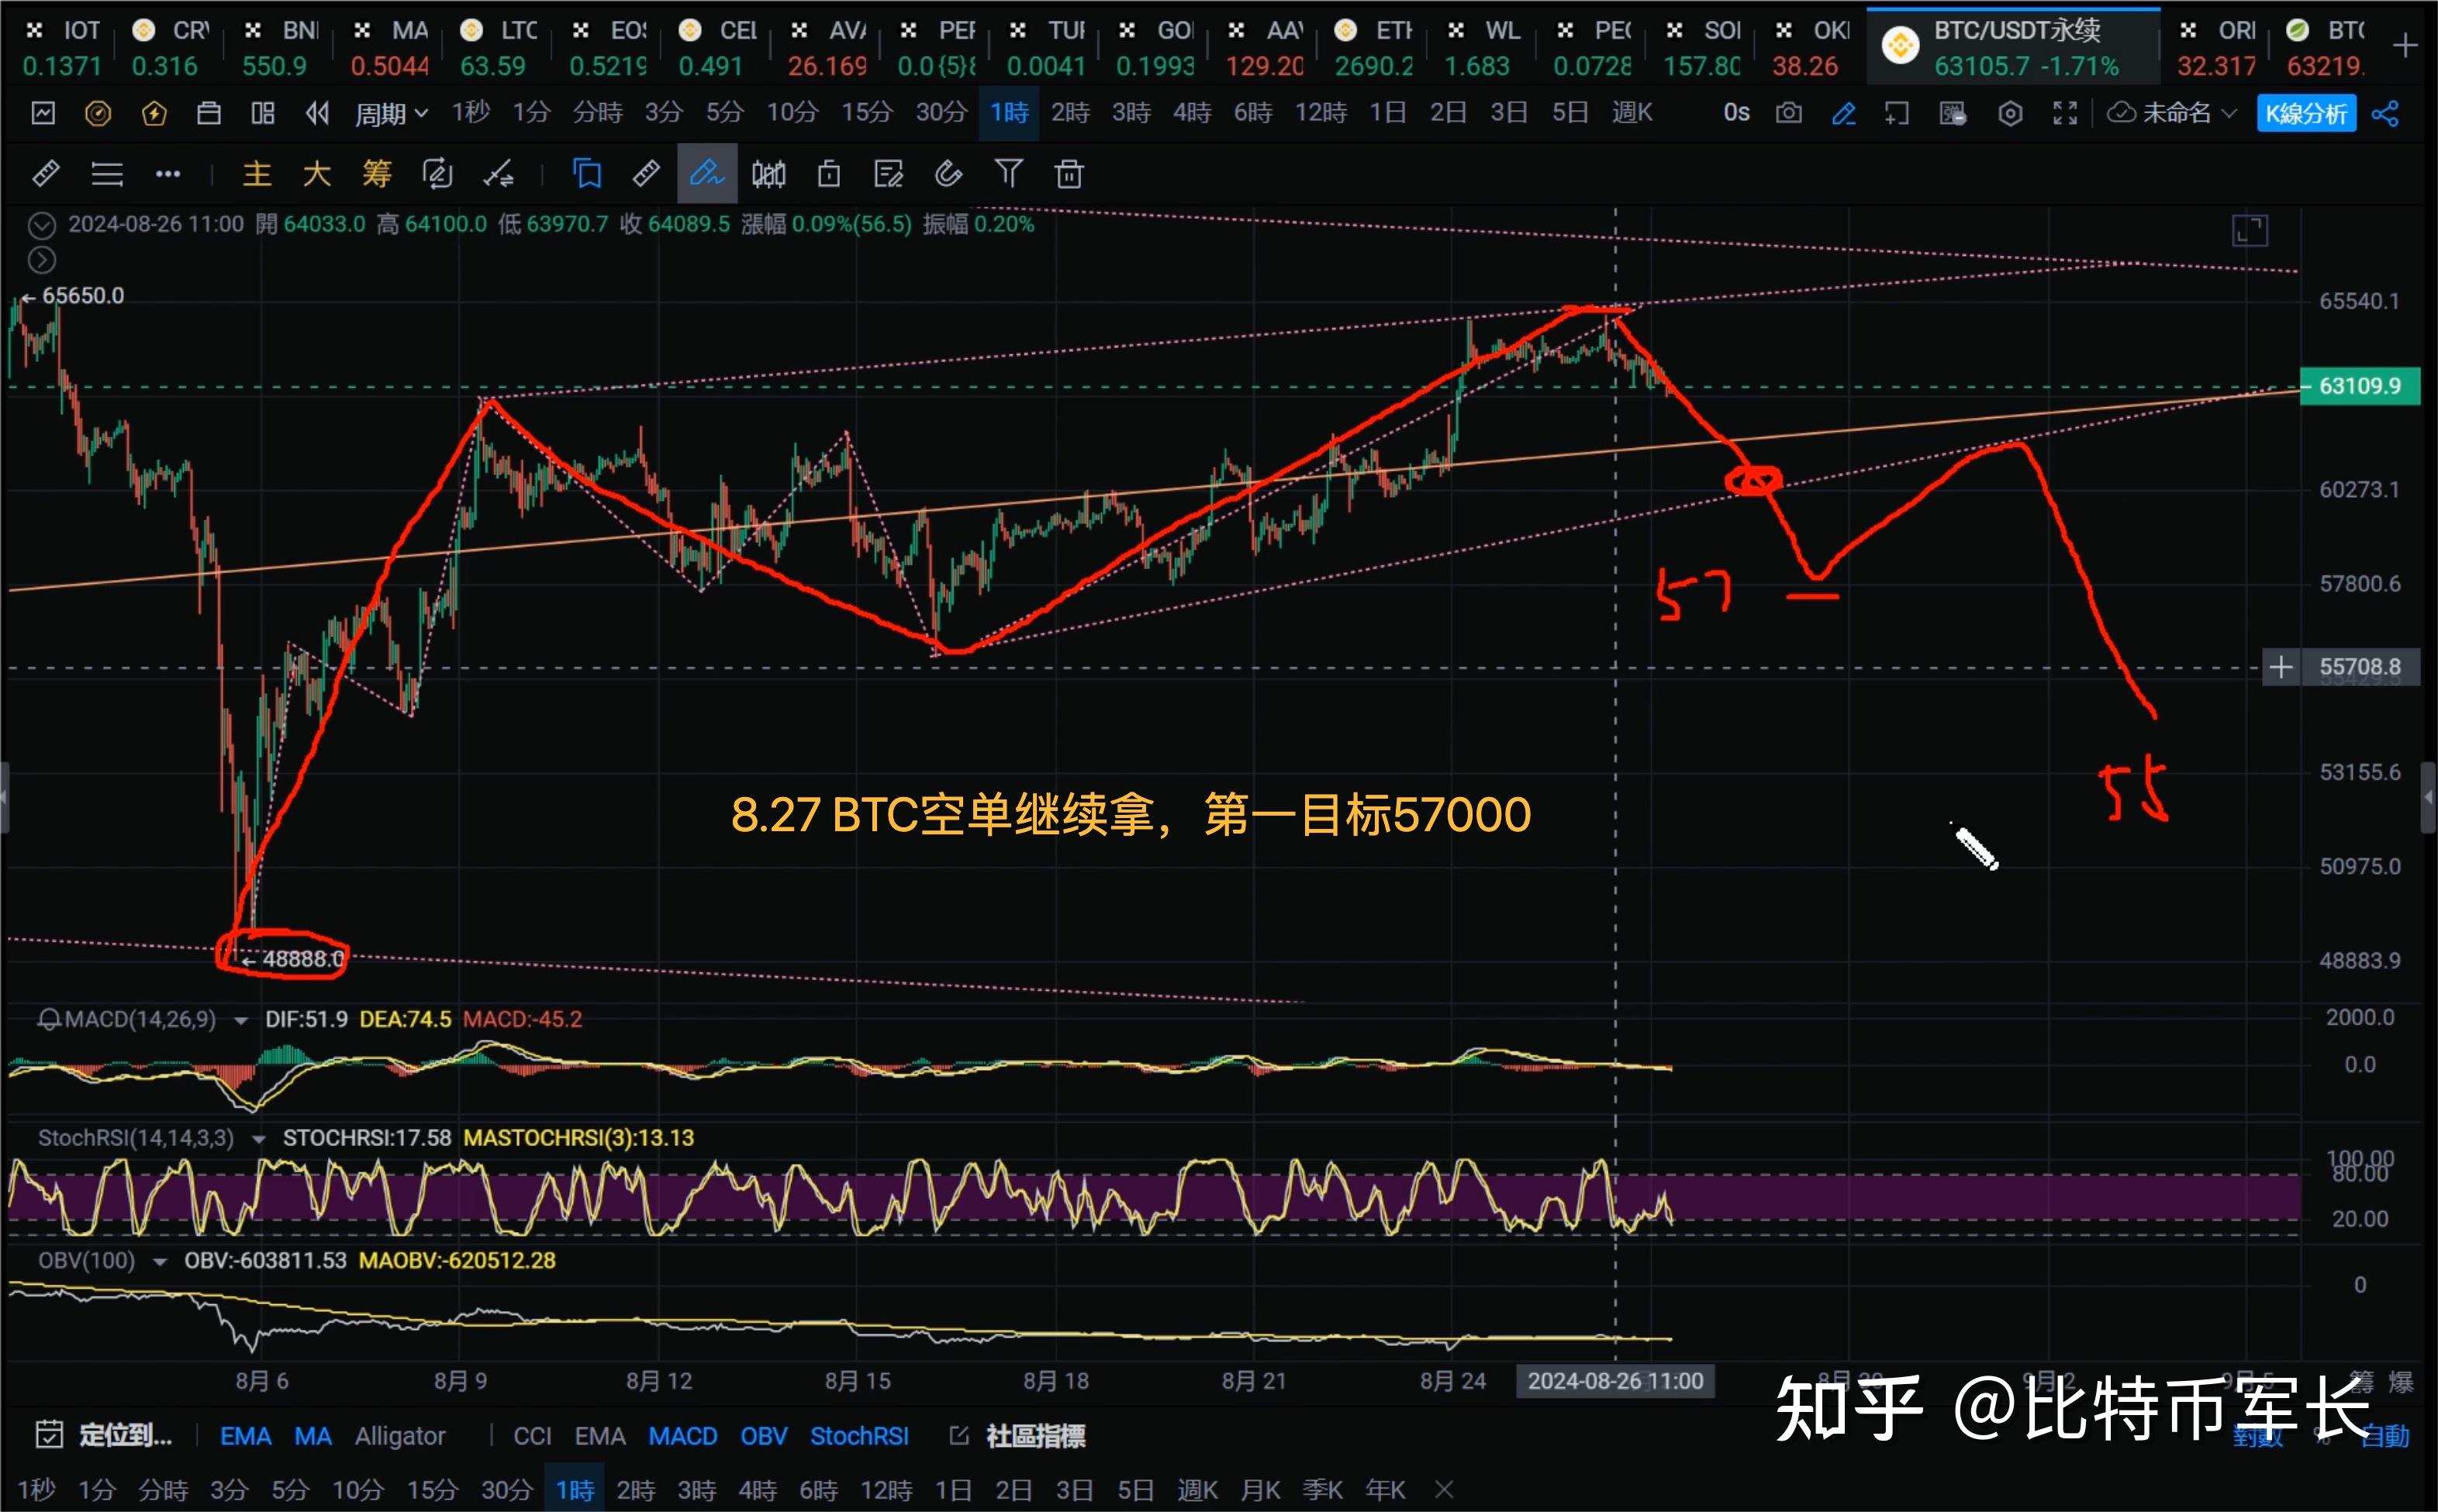
Task: Open the 周期 period dropdown
Action: [x=390, y=112]
